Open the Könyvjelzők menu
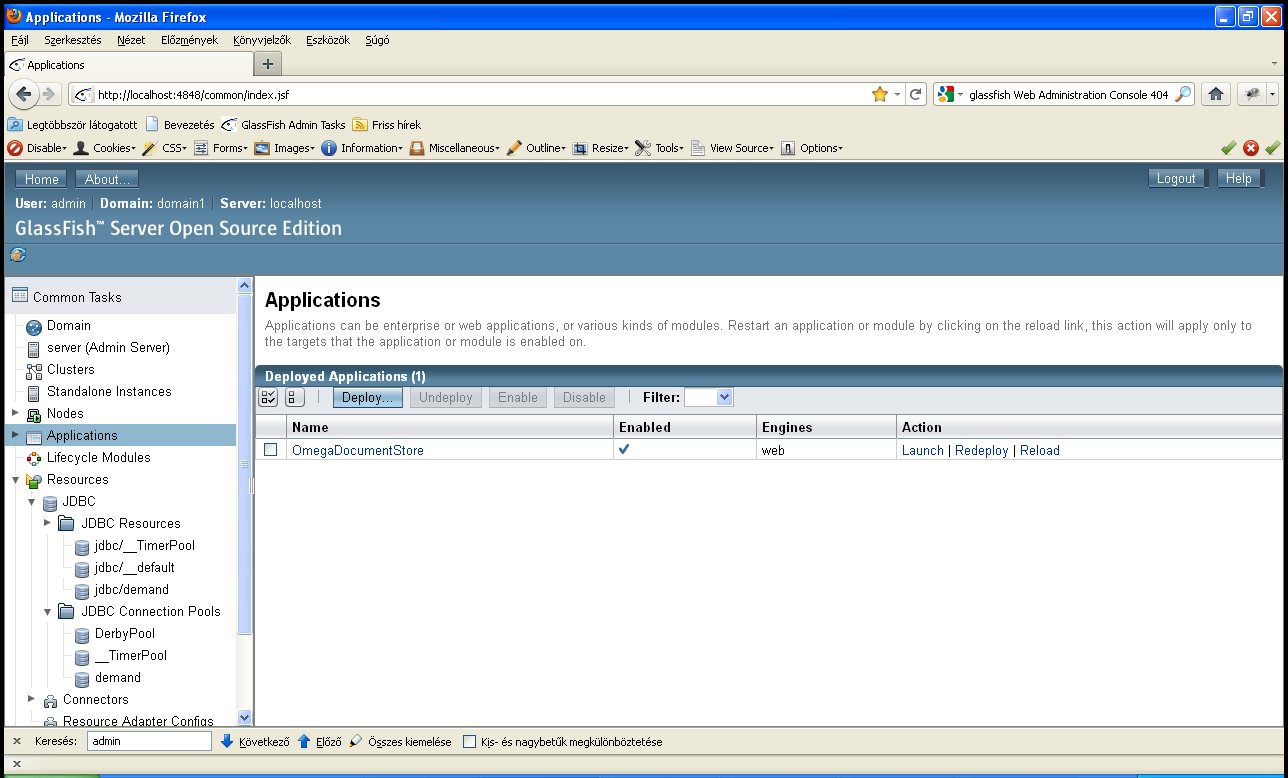Screen dimensions: 1288x778 262,40
